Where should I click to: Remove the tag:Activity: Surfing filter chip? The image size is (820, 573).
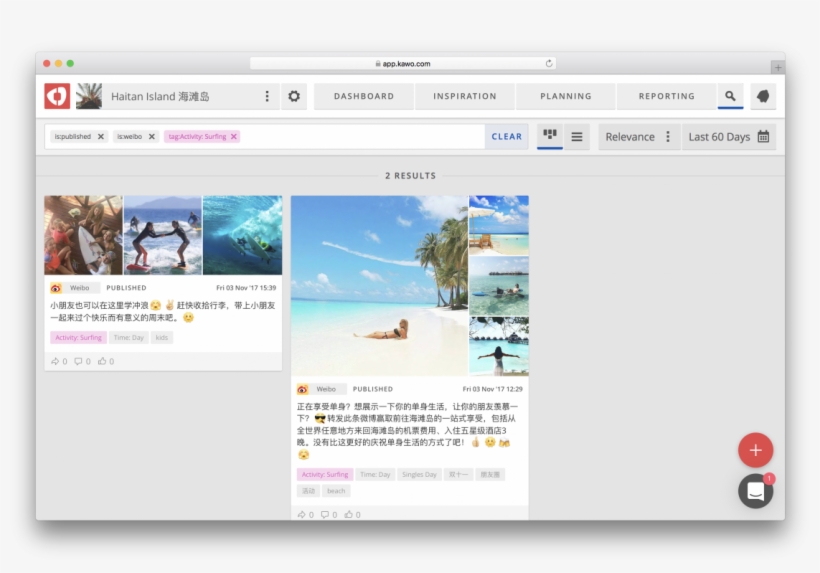[x=234, y=136]
